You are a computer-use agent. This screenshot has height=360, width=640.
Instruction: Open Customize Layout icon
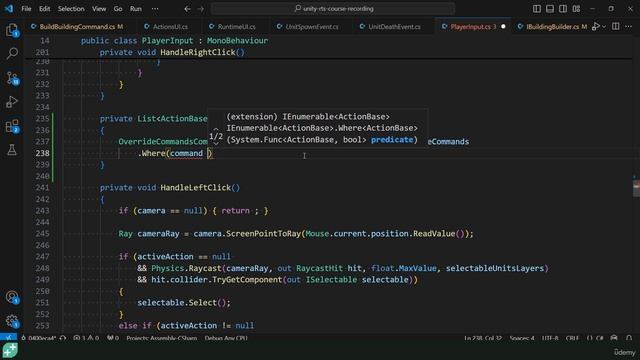[576, 9]
